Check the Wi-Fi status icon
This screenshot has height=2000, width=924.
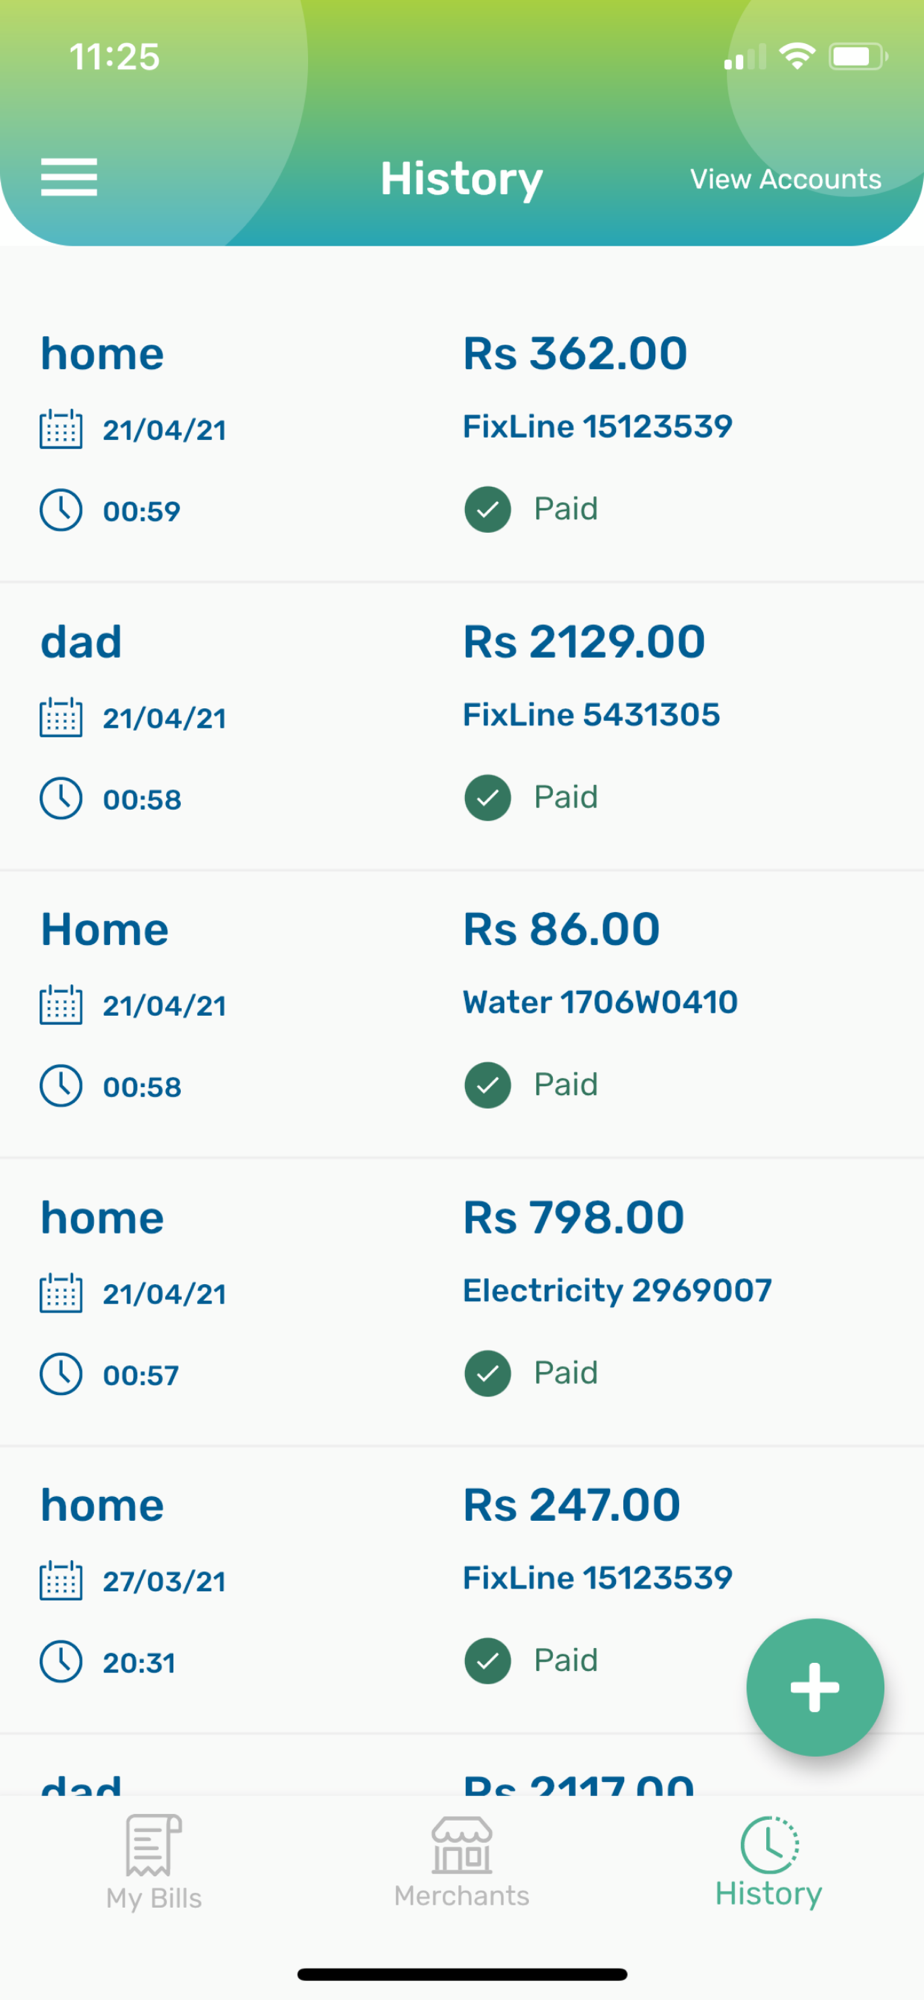point(797,56)
